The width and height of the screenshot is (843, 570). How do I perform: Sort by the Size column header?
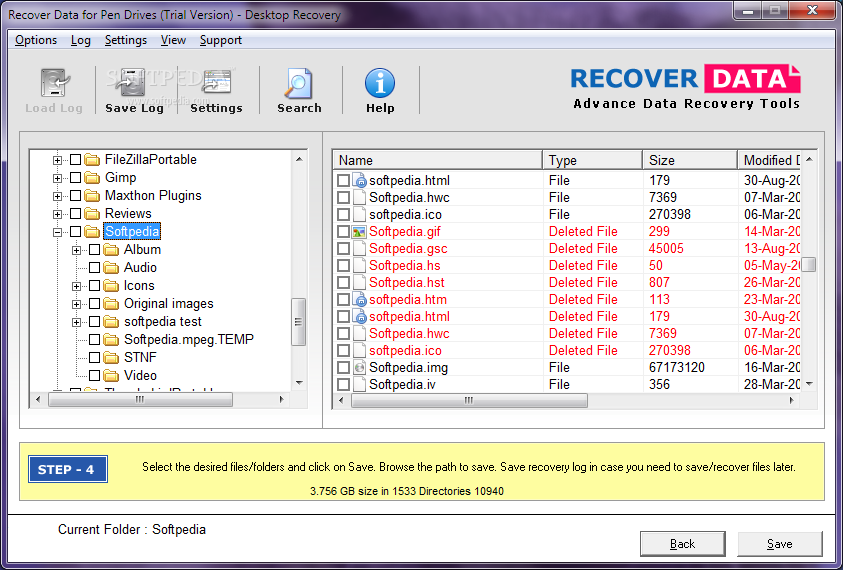click(x=690, y=160)
